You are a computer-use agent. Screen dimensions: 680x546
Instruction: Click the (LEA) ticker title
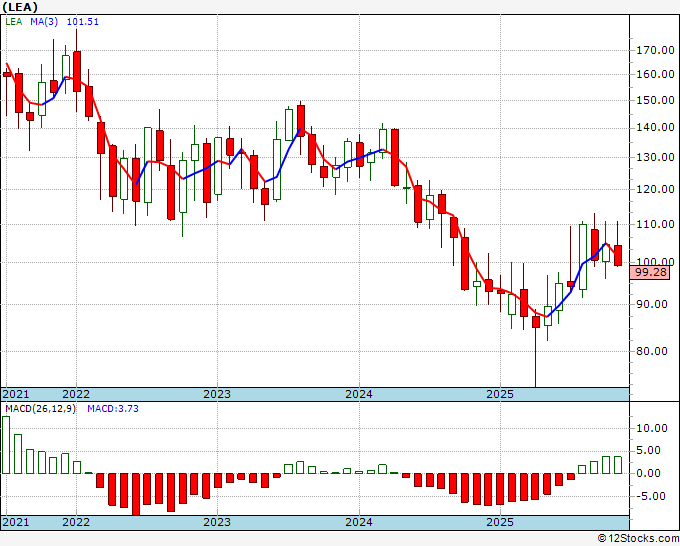tap(20, 7)
